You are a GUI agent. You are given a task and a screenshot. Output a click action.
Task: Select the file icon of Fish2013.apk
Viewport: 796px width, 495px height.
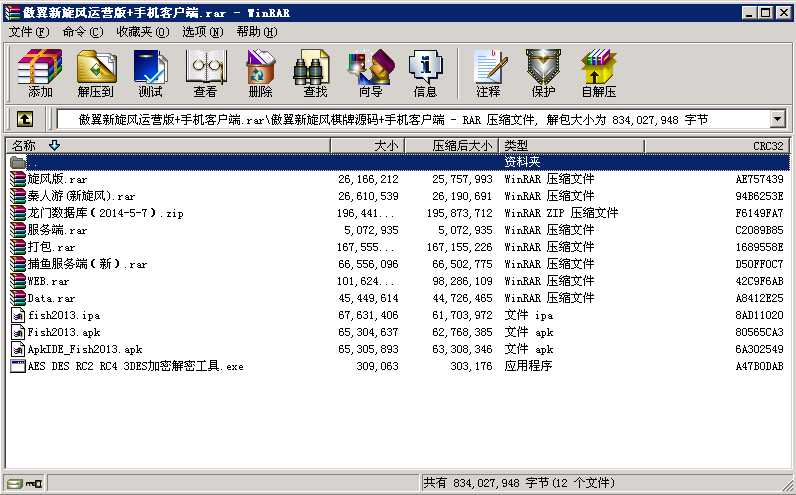click(x=18, y=332)
